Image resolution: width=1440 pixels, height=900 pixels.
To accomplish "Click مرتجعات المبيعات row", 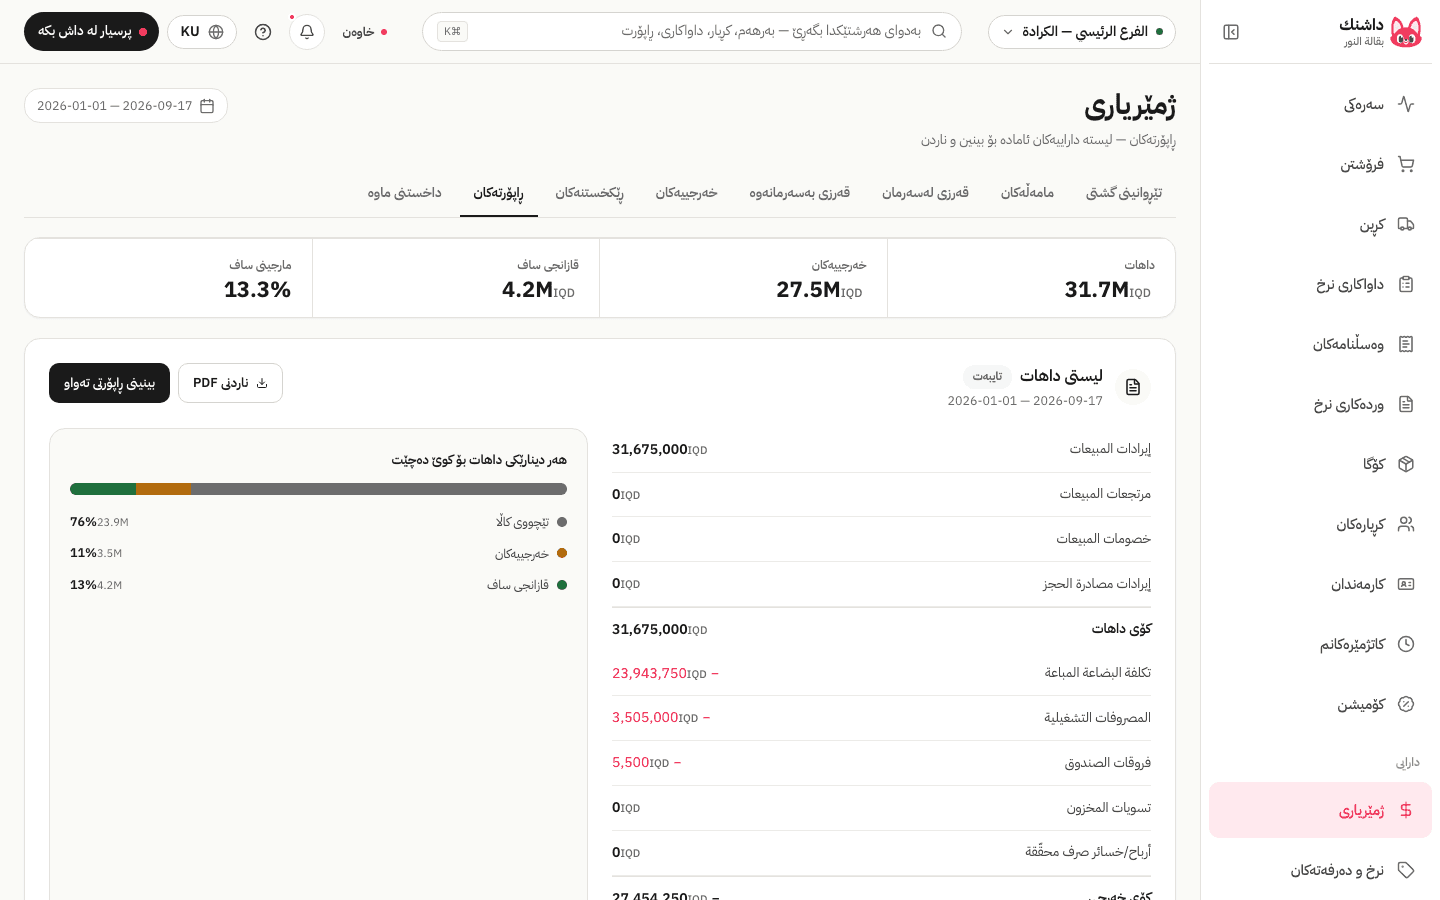I will pyautogui.click(x=881, y=494).
